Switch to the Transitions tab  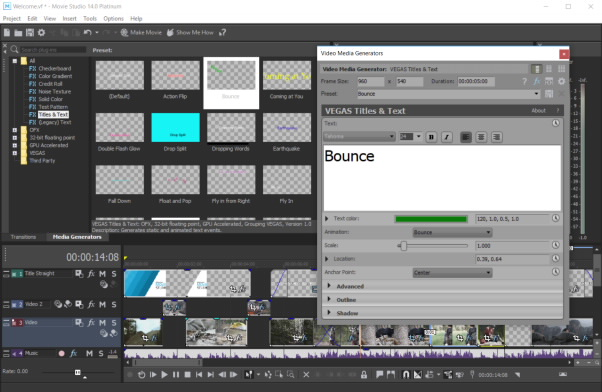click(x=23, y=237)
